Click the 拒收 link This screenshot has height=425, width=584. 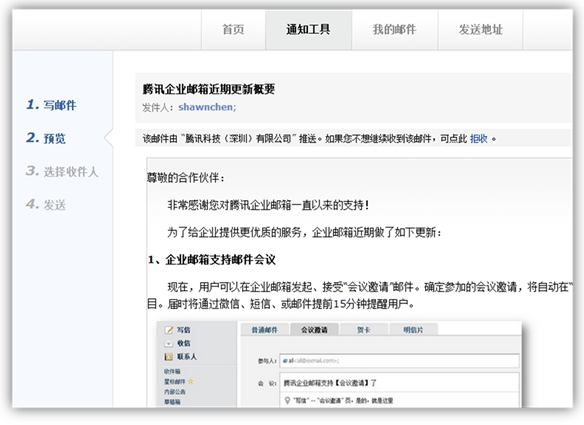click(479, 139)
